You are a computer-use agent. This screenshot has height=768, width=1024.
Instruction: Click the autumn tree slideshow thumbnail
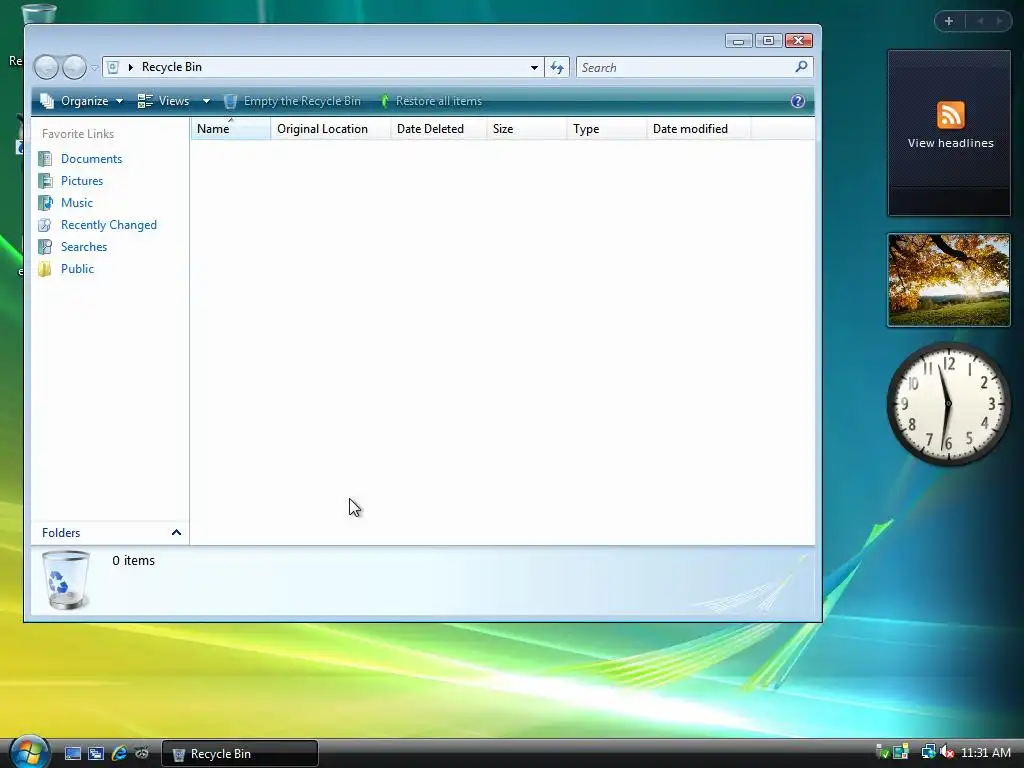949,280
